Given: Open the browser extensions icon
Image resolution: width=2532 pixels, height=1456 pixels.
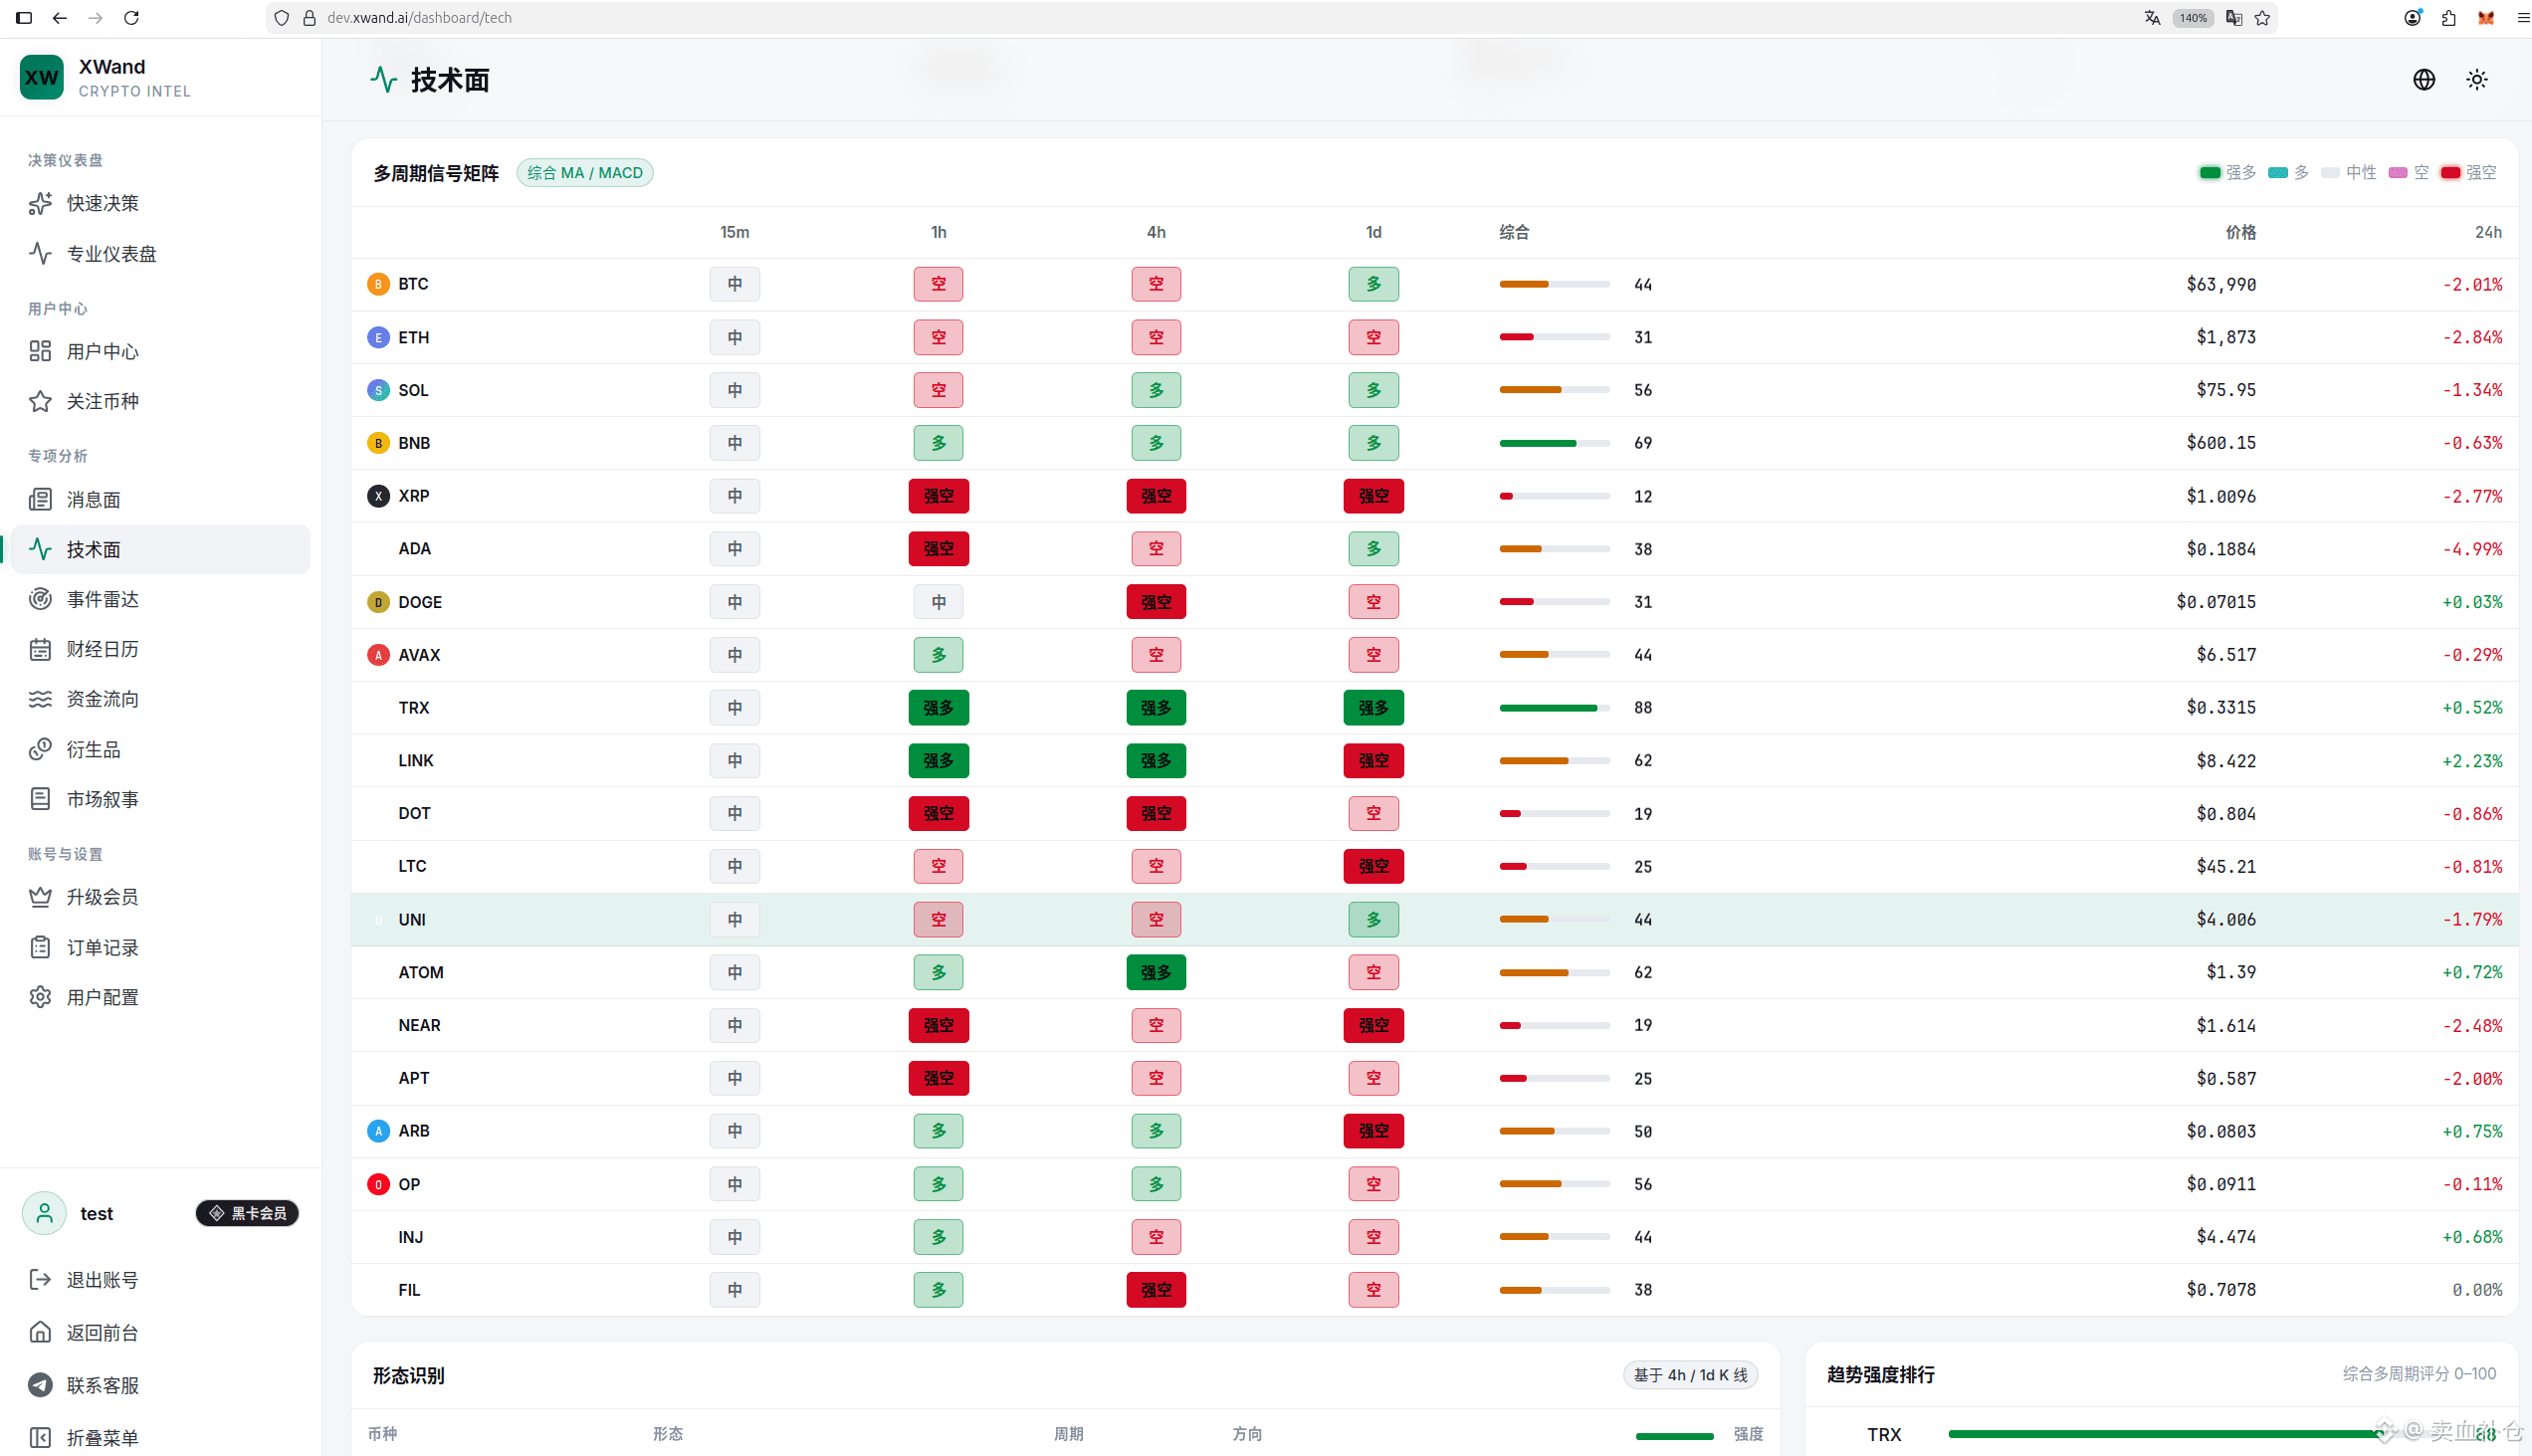Looking at the screenshot, I should [2449, 18].
